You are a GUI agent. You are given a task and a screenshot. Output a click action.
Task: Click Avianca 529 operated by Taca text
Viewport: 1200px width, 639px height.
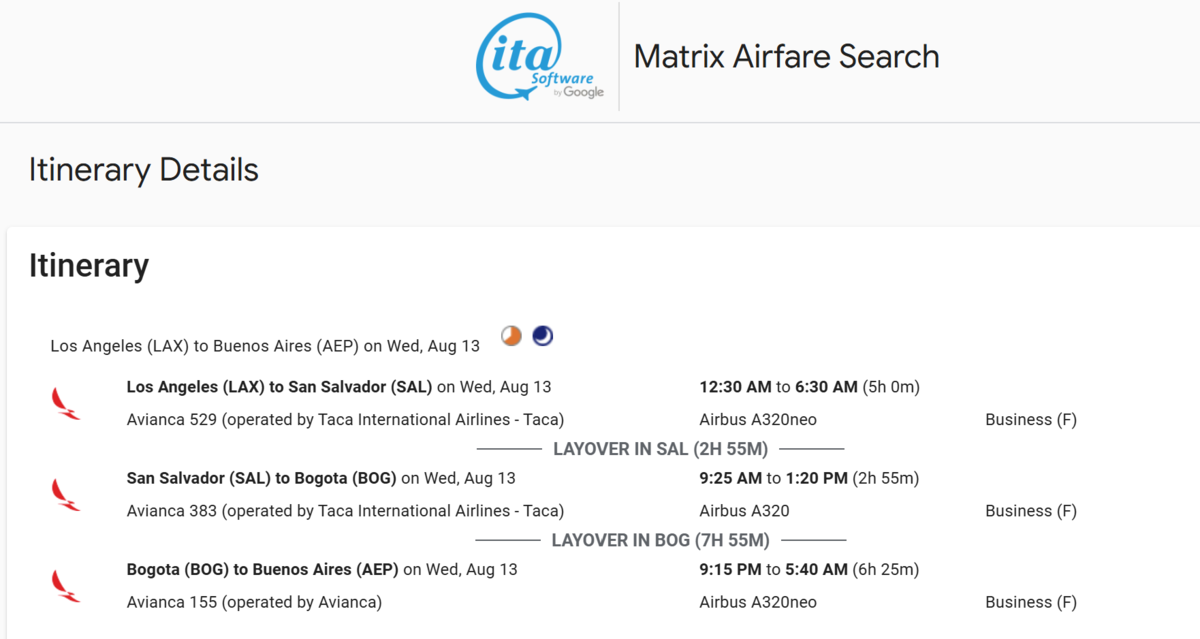click(345, 420)
